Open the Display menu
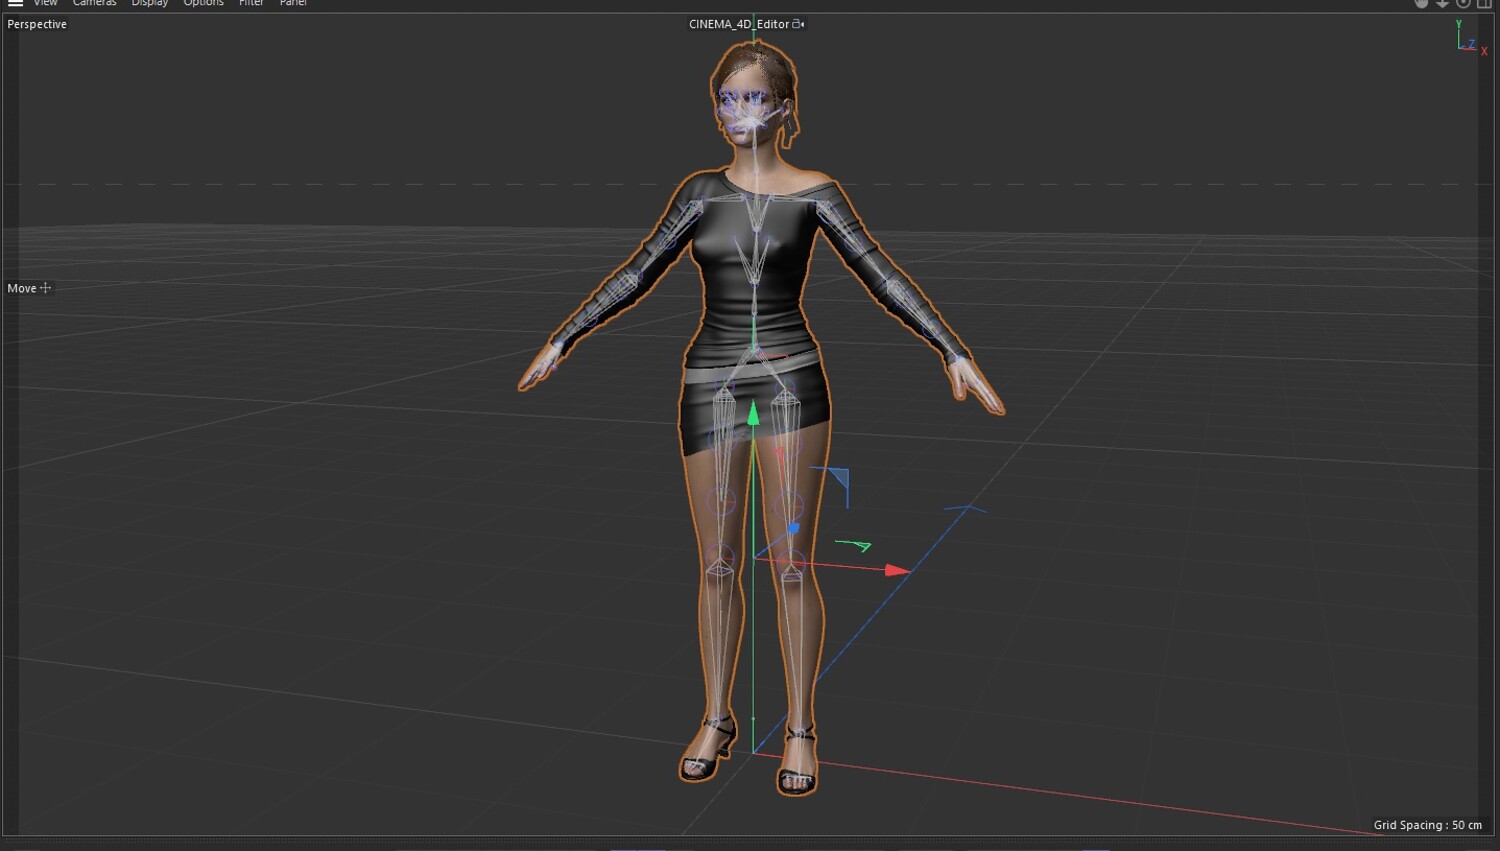 pyautogui.click(x=150, y=3)
